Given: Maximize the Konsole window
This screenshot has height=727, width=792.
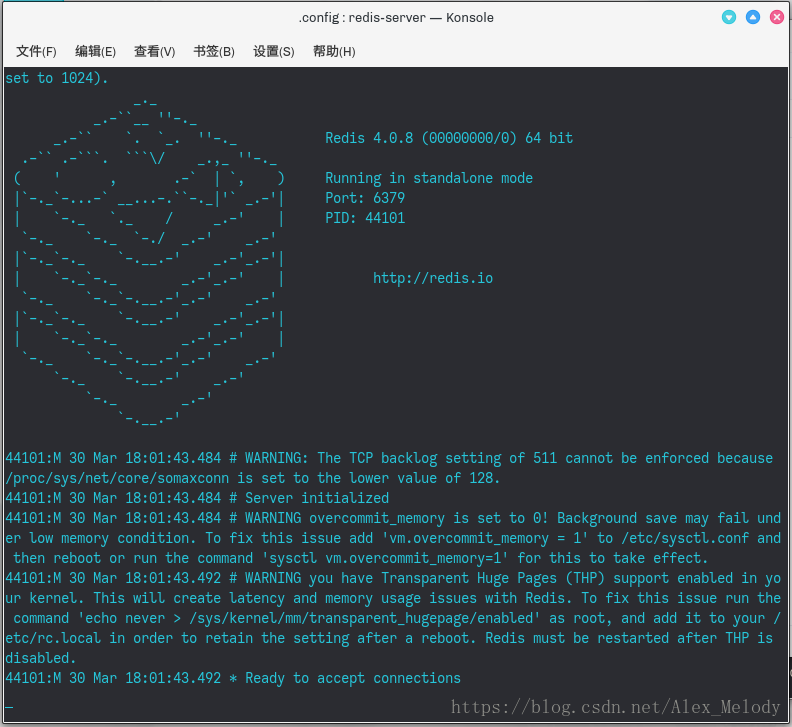Looking at the screenshot, I should 753,17.
